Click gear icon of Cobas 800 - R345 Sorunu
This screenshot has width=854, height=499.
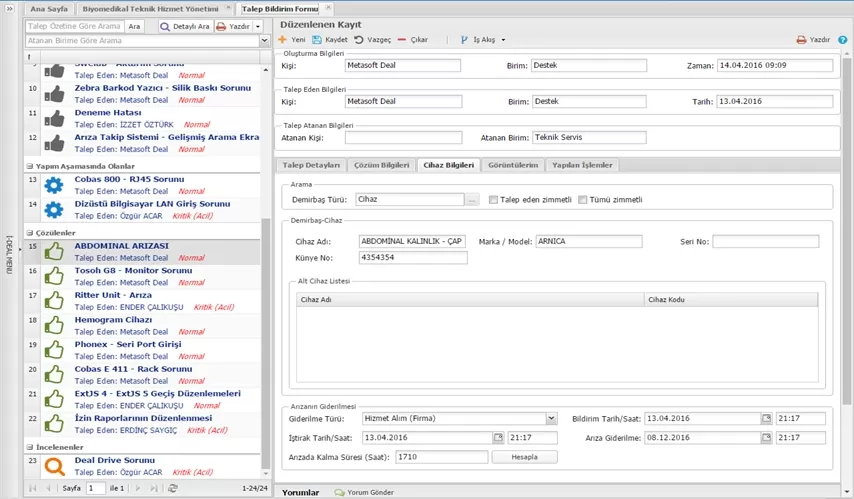coord(54,185)
